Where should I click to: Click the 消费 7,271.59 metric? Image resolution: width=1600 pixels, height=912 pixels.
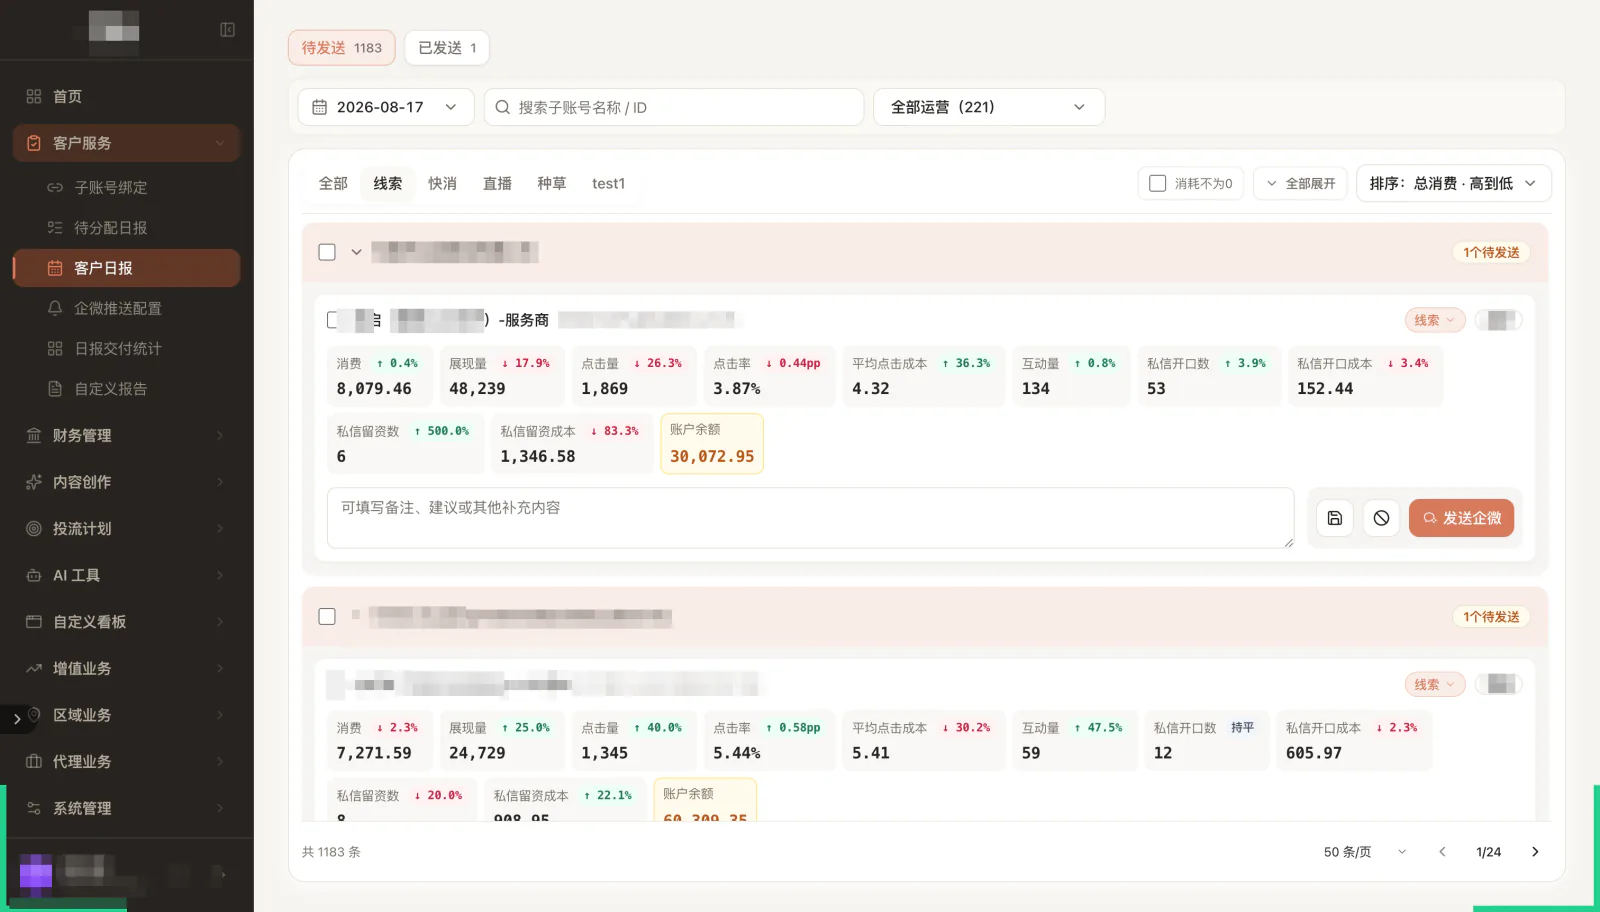(381, 741)
